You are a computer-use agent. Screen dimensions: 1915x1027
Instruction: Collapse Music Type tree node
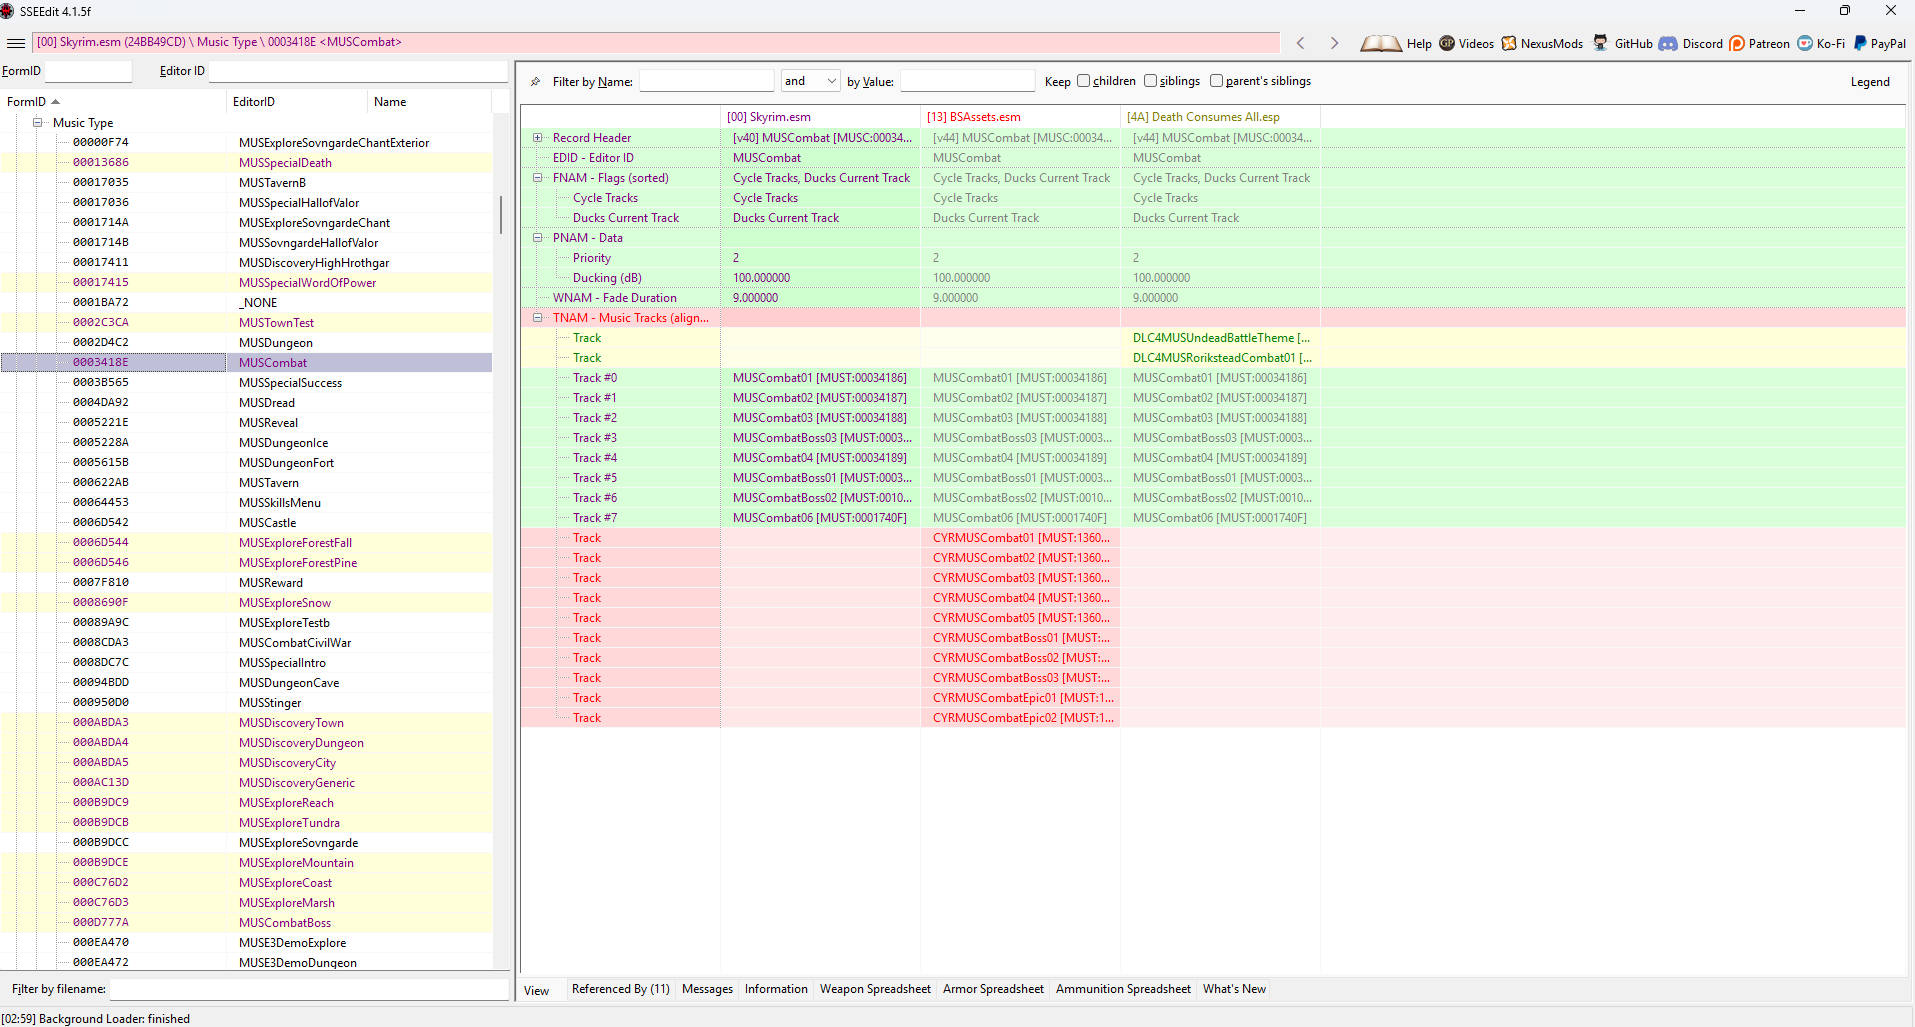(37, 123)
